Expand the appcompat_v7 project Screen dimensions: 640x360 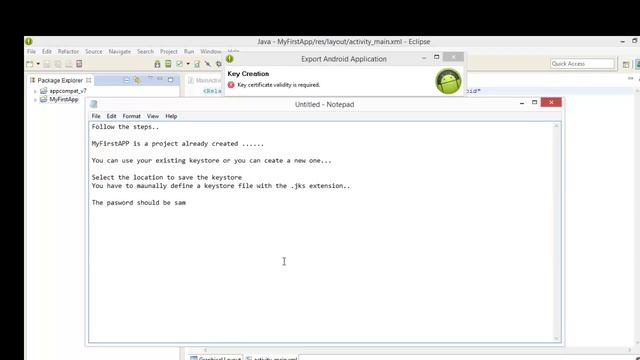[x=35, y=91]
